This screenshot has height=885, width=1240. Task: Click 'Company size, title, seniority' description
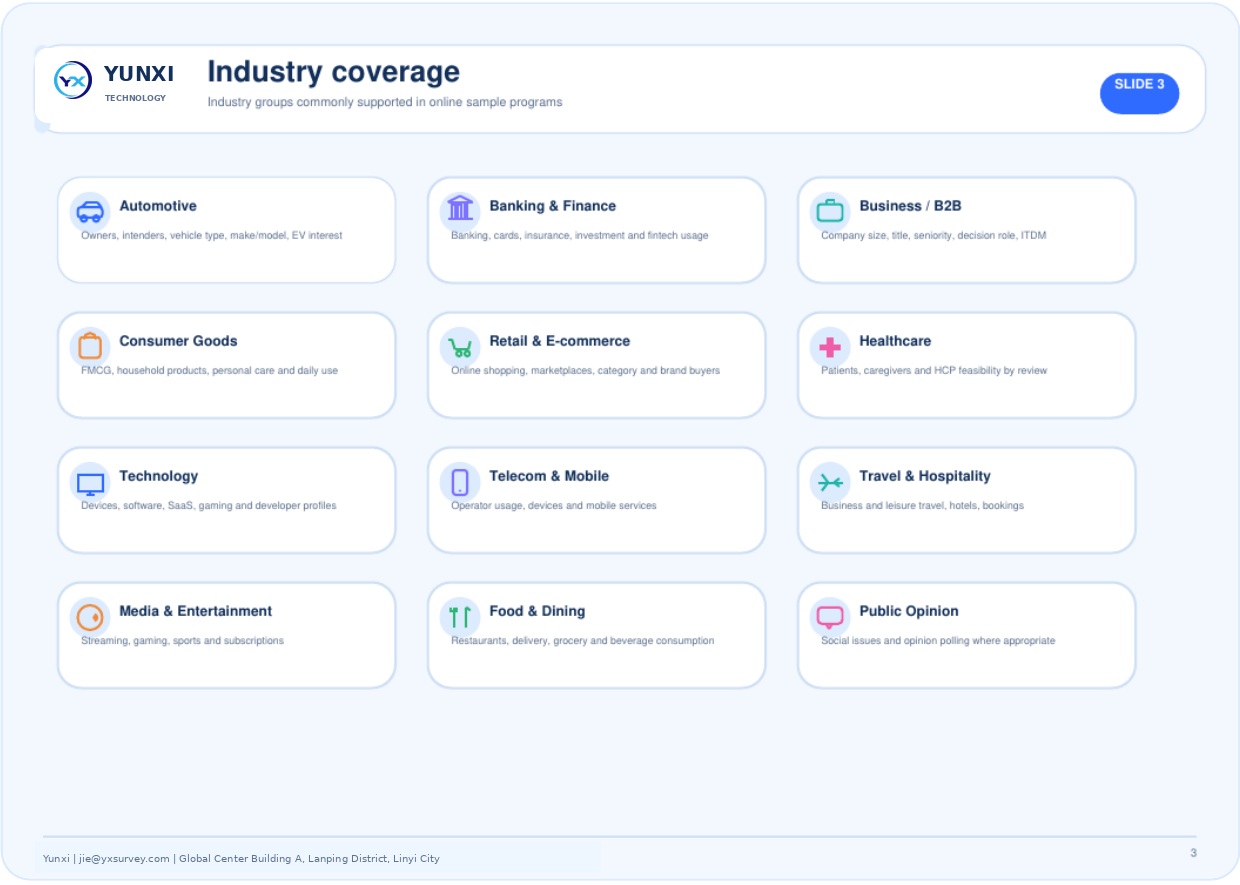coord(934,236)
